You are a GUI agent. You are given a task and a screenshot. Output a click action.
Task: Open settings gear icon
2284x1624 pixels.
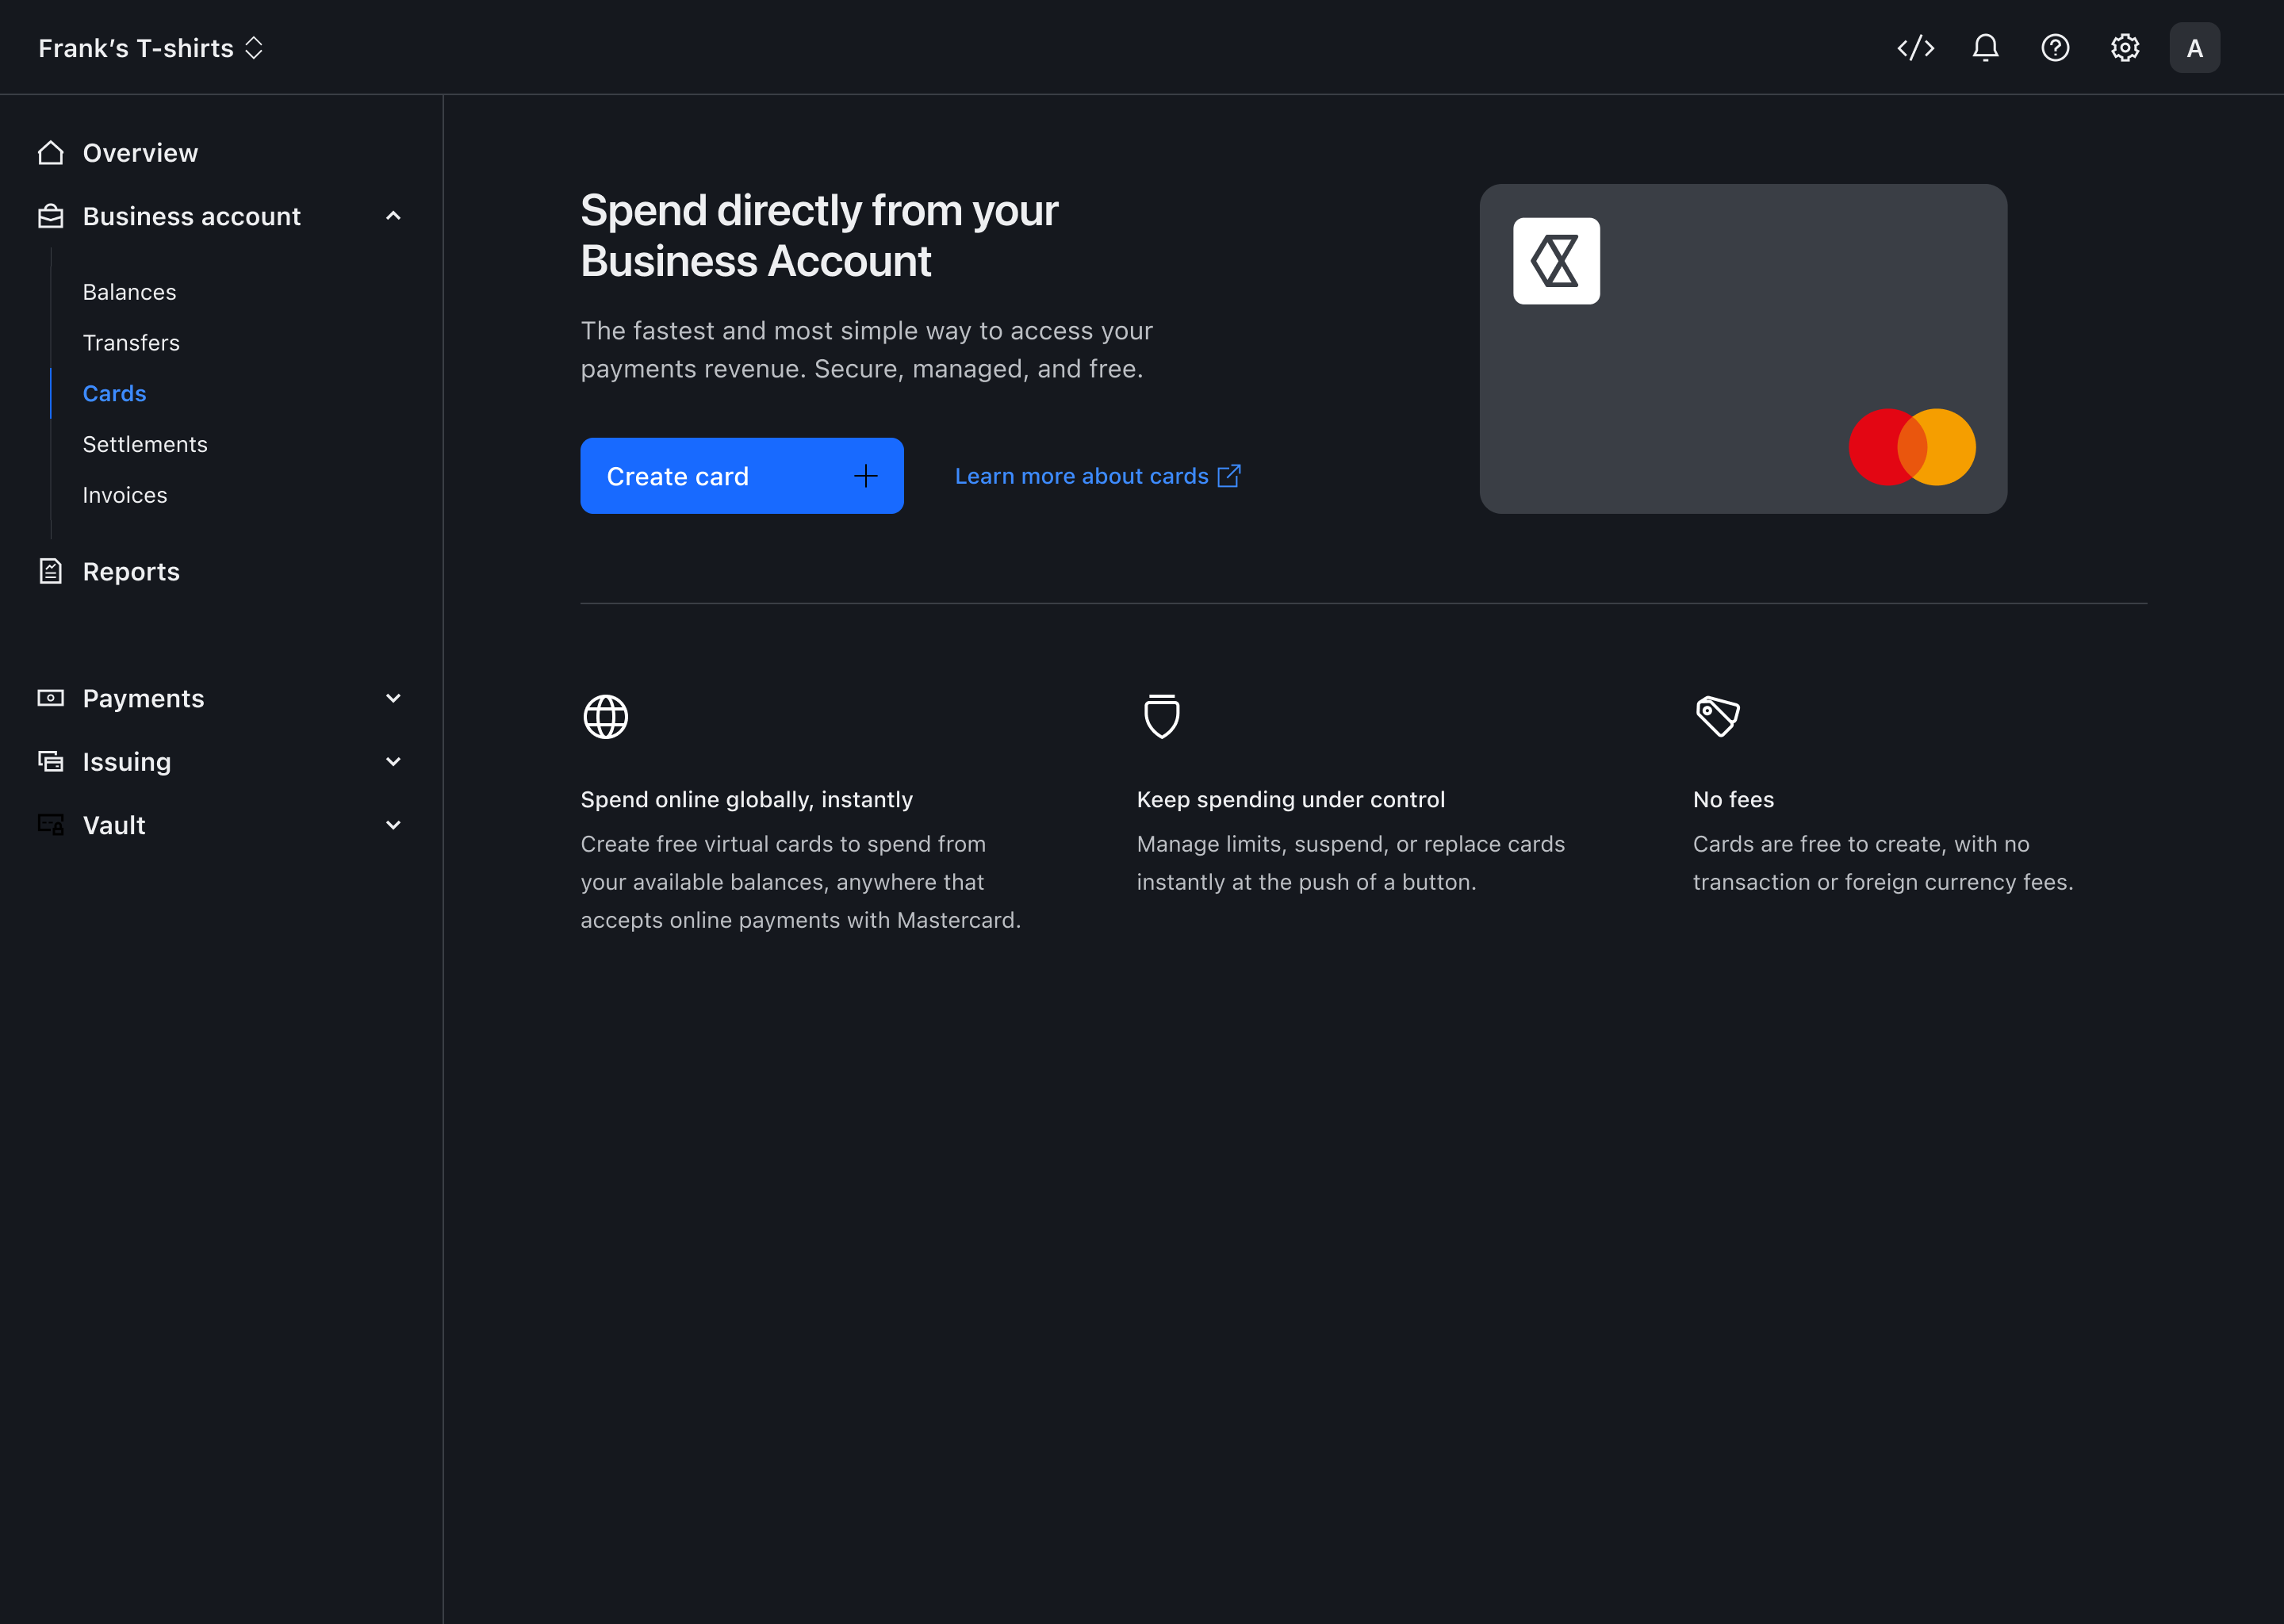pos(2125,48)
